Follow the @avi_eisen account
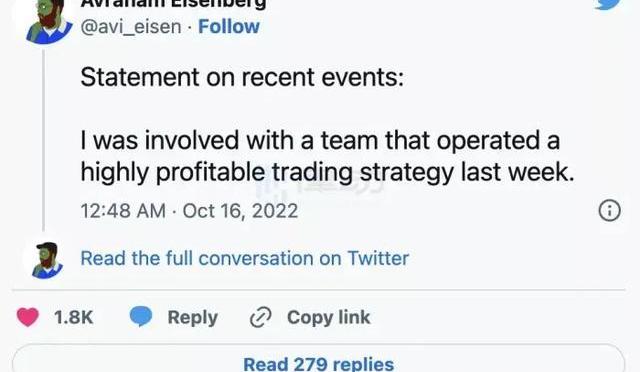The image size is (640, 372). point(229,27)
